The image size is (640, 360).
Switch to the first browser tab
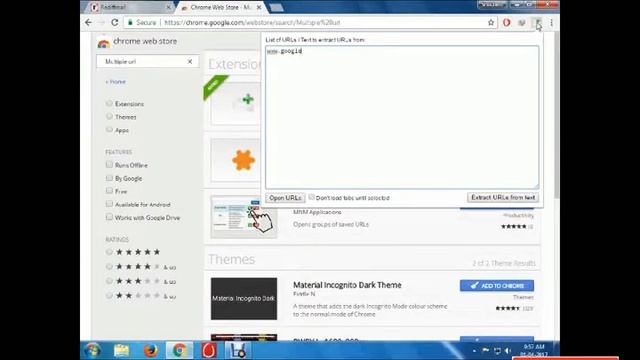[129, 7]
